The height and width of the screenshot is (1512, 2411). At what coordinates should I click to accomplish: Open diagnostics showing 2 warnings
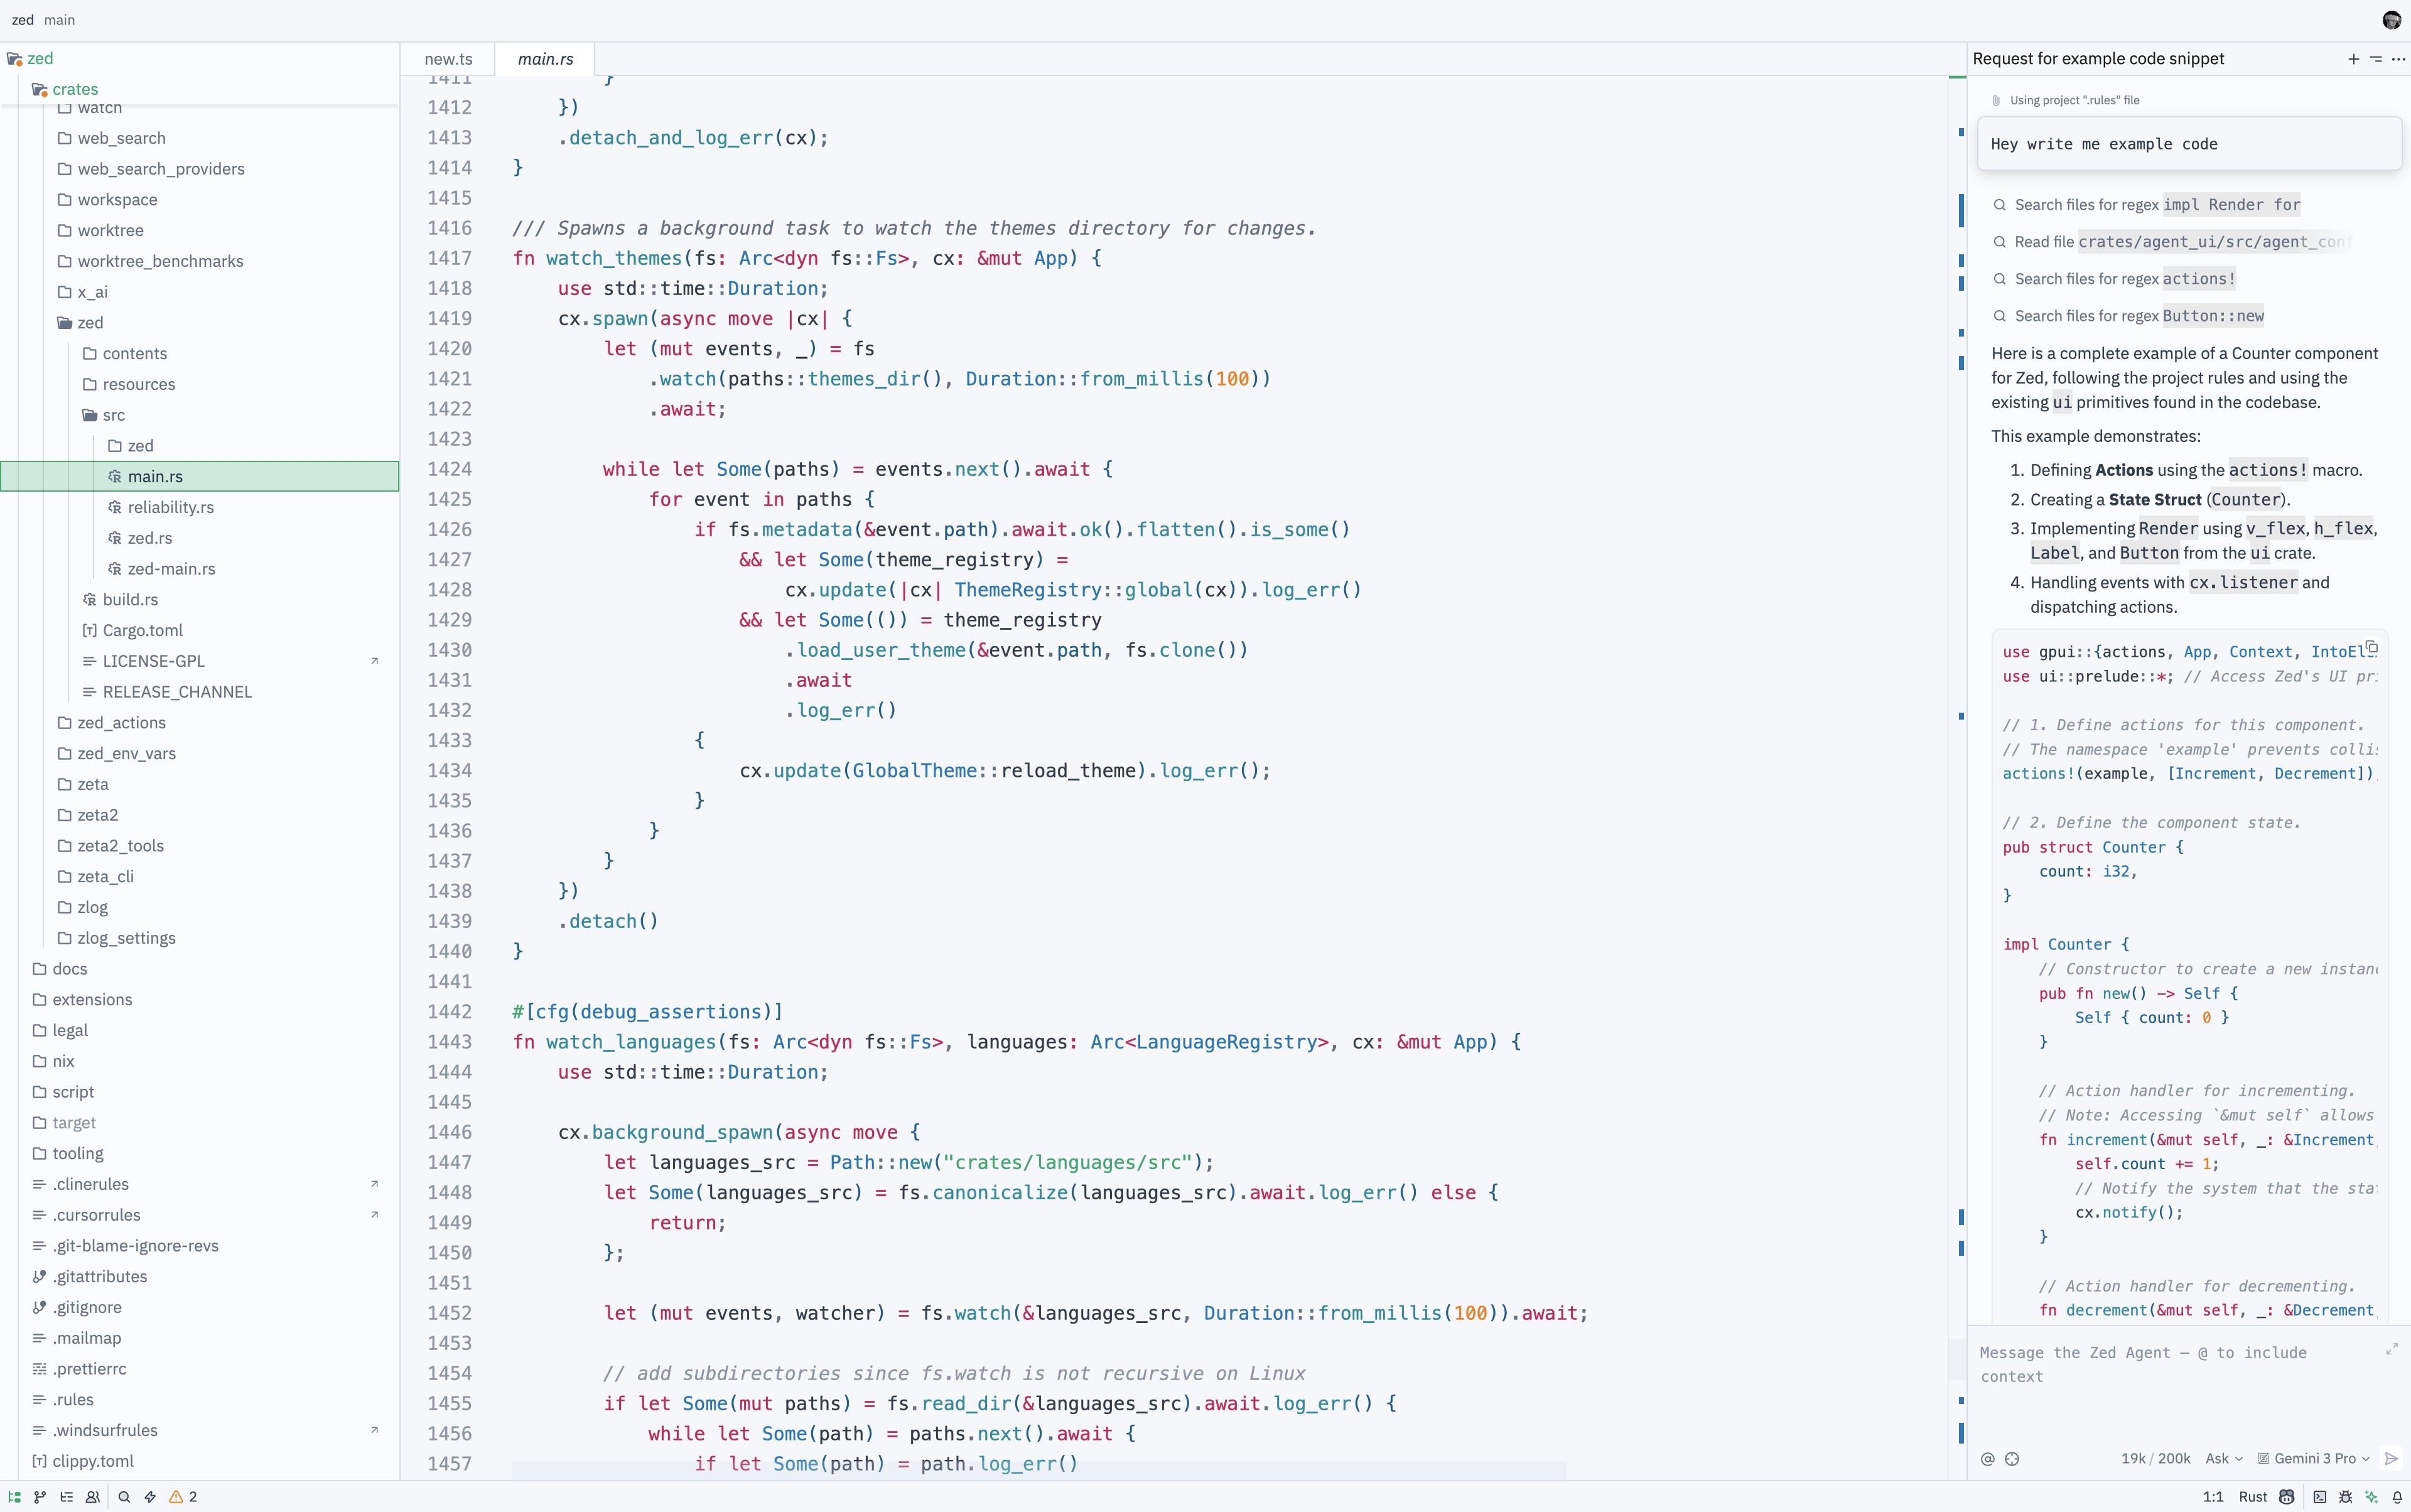(183, 1497)
